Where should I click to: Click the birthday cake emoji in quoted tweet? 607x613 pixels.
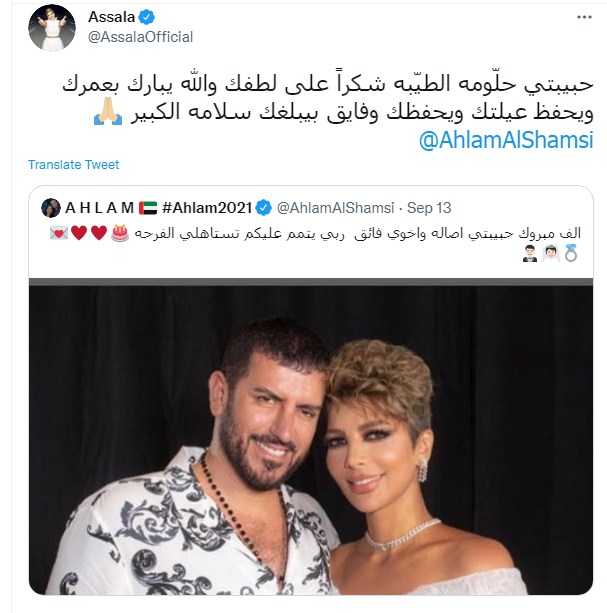120,233
